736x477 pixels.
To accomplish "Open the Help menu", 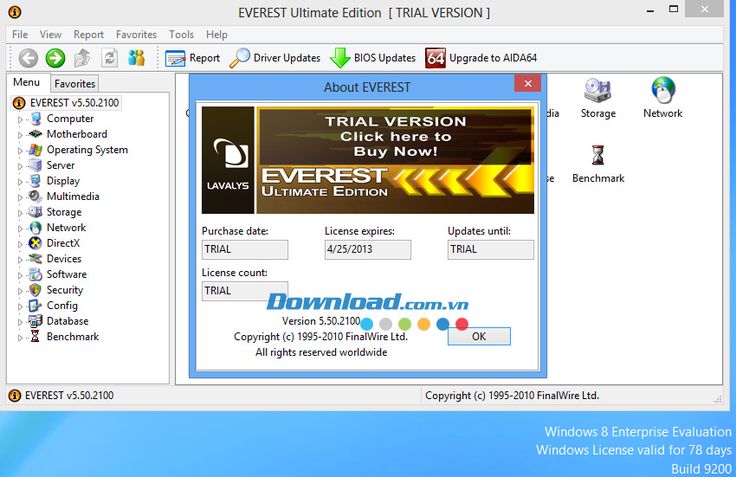I will [216, 34].
